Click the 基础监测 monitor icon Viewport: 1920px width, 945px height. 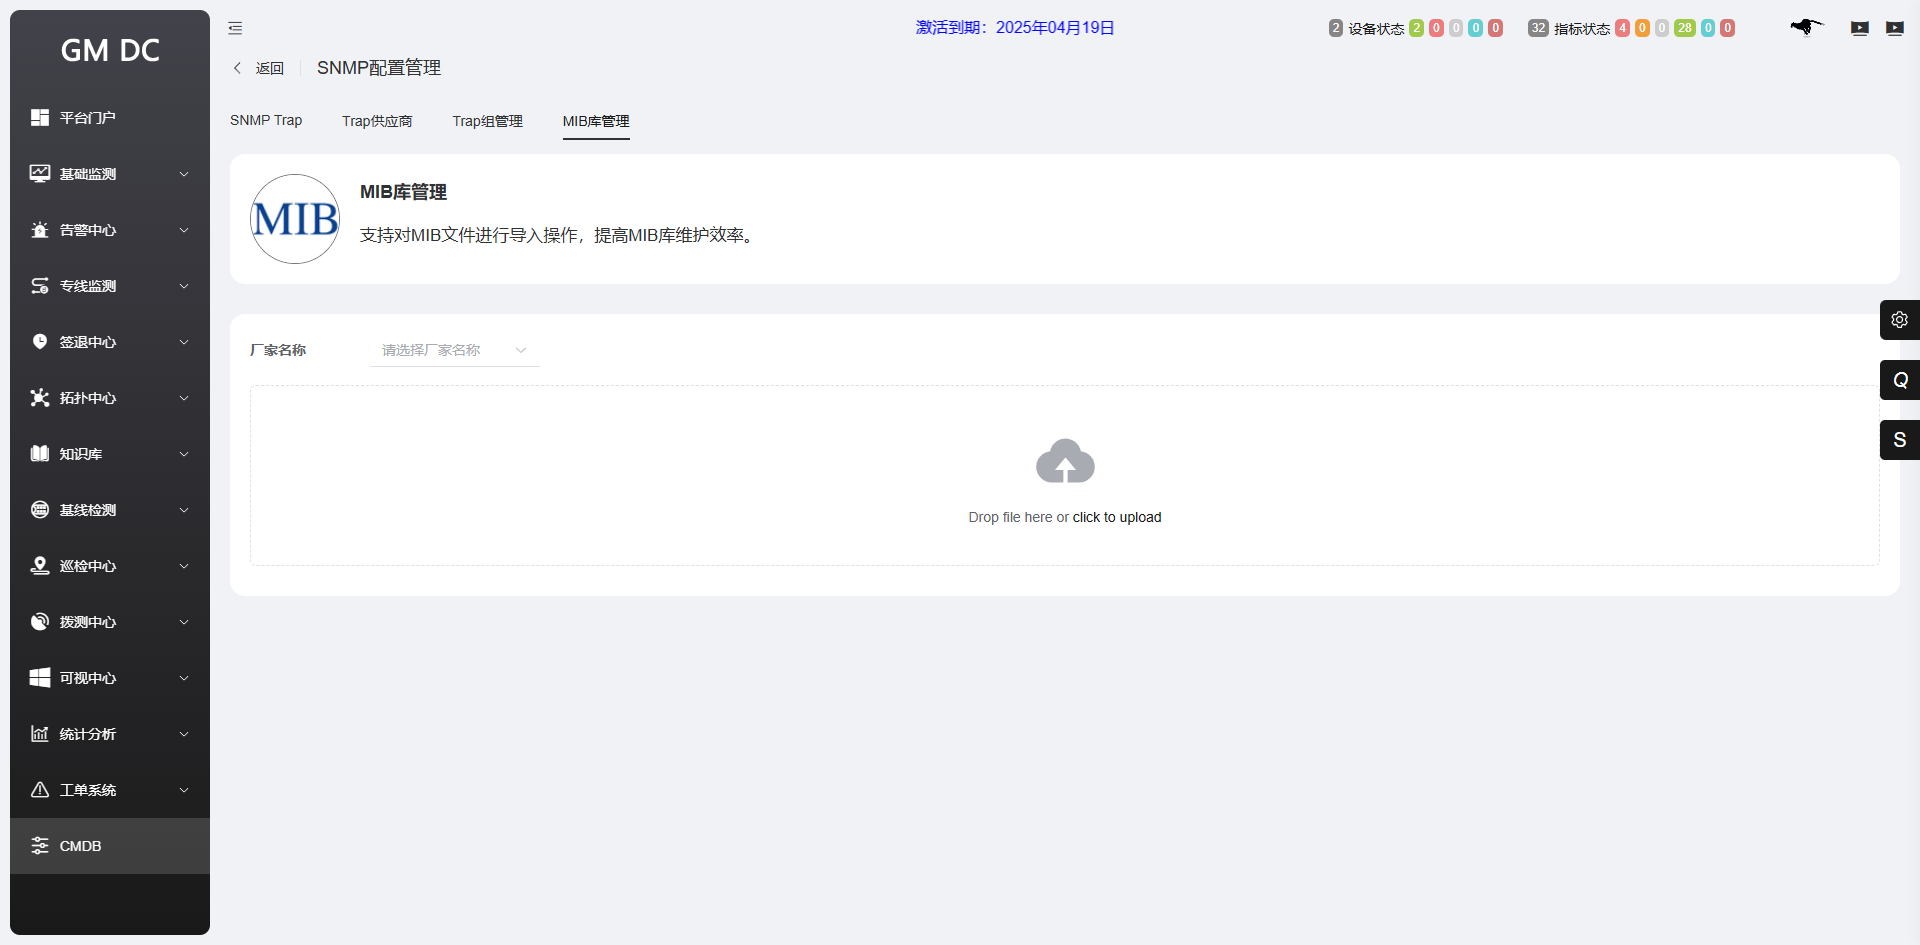(40, 174)
